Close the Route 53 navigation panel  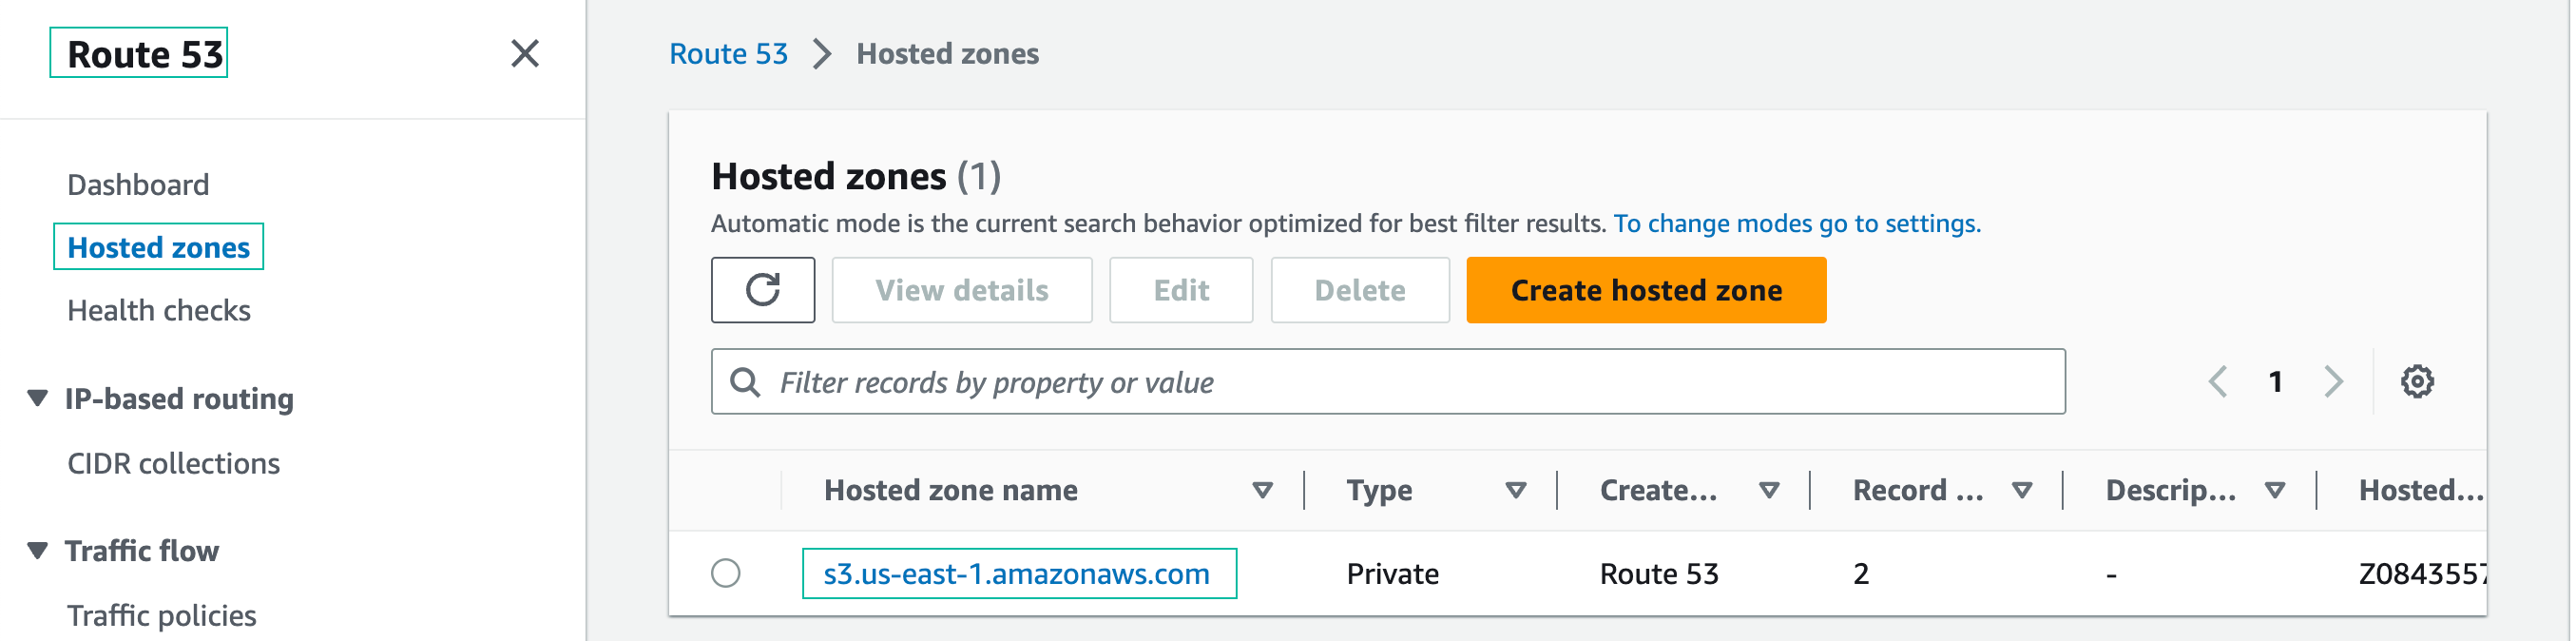pyautogui.click(x=524, y=54)
